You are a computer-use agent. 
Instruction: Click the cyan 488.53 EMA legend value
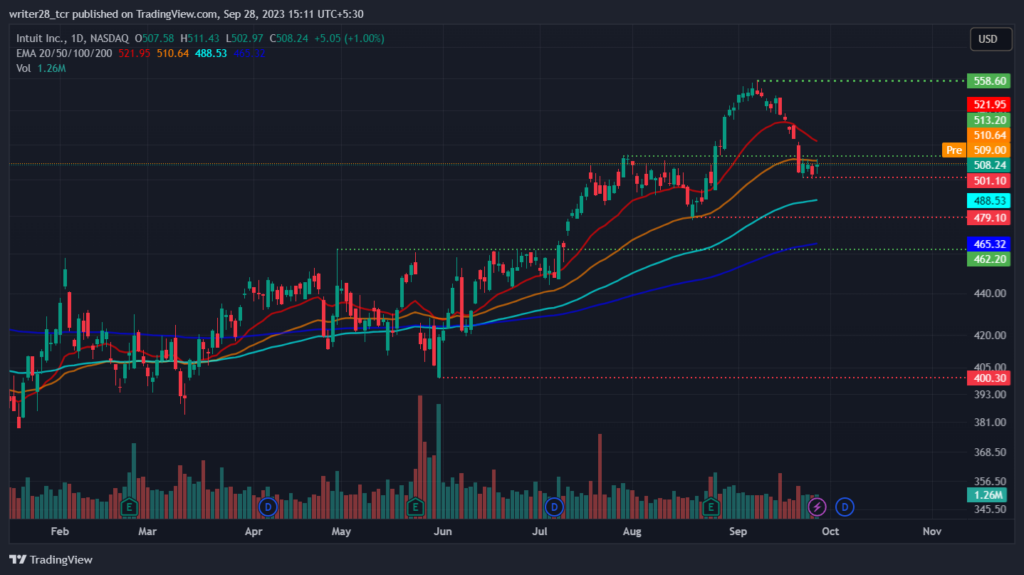[x=211, y=54]
